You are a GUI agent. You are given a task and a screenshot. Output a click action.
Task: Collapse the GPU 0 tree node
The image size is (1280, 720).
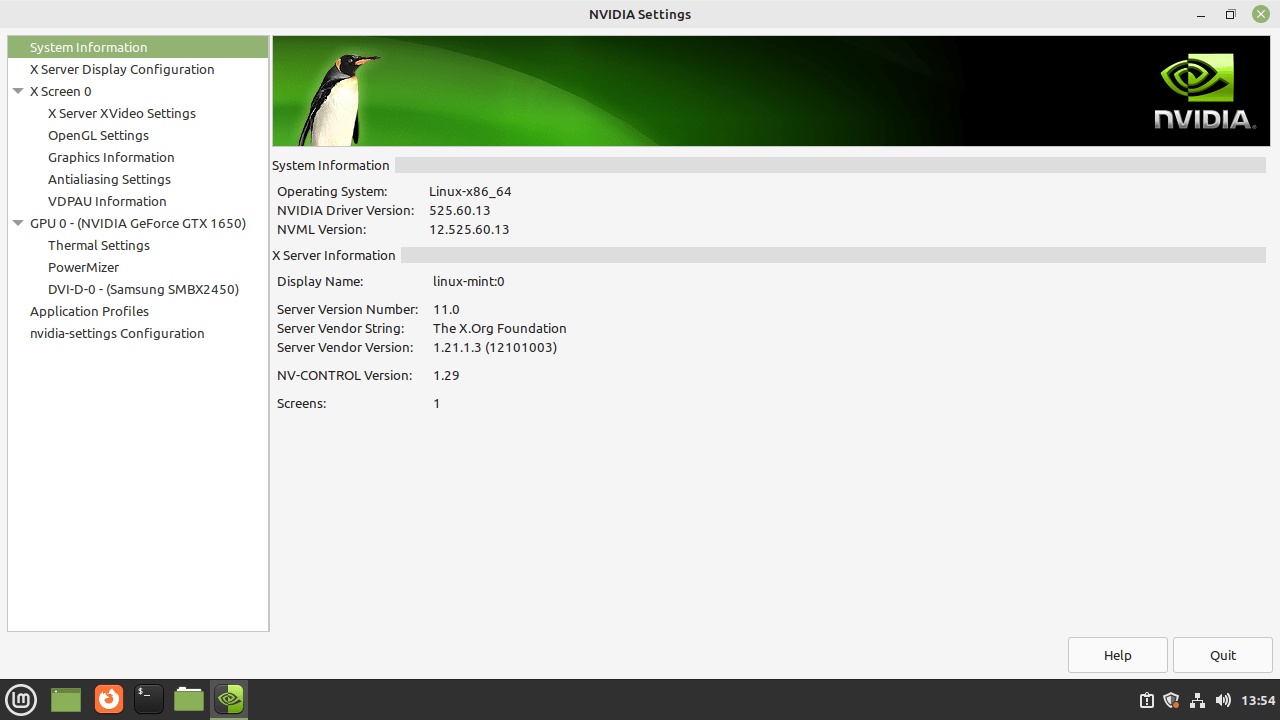tap(18, 223)
